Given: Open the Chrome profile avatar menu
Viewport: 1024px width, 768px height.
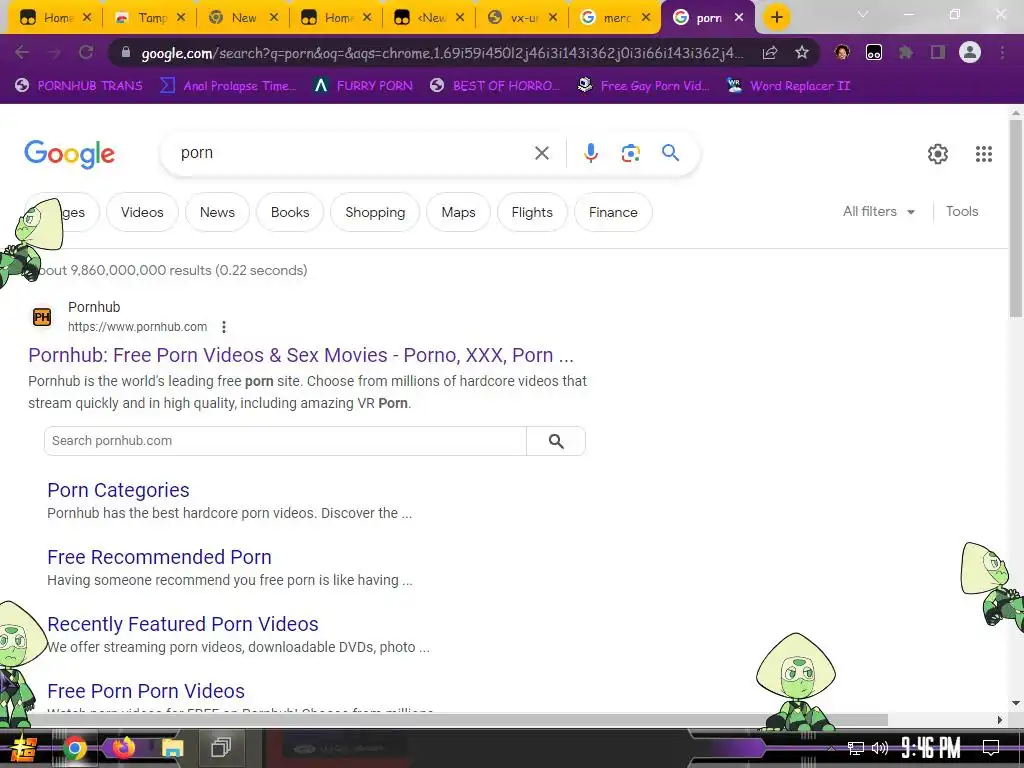Looking at the screenshot, I should click(x=970, y=52).
